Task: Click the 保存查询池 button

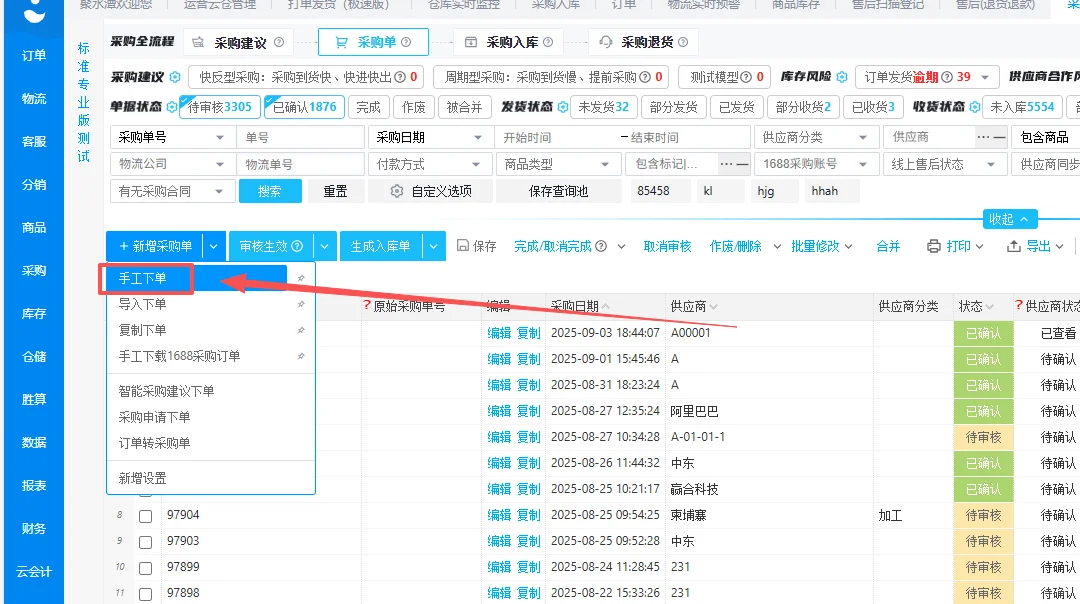Action: [x=559, y=191]
